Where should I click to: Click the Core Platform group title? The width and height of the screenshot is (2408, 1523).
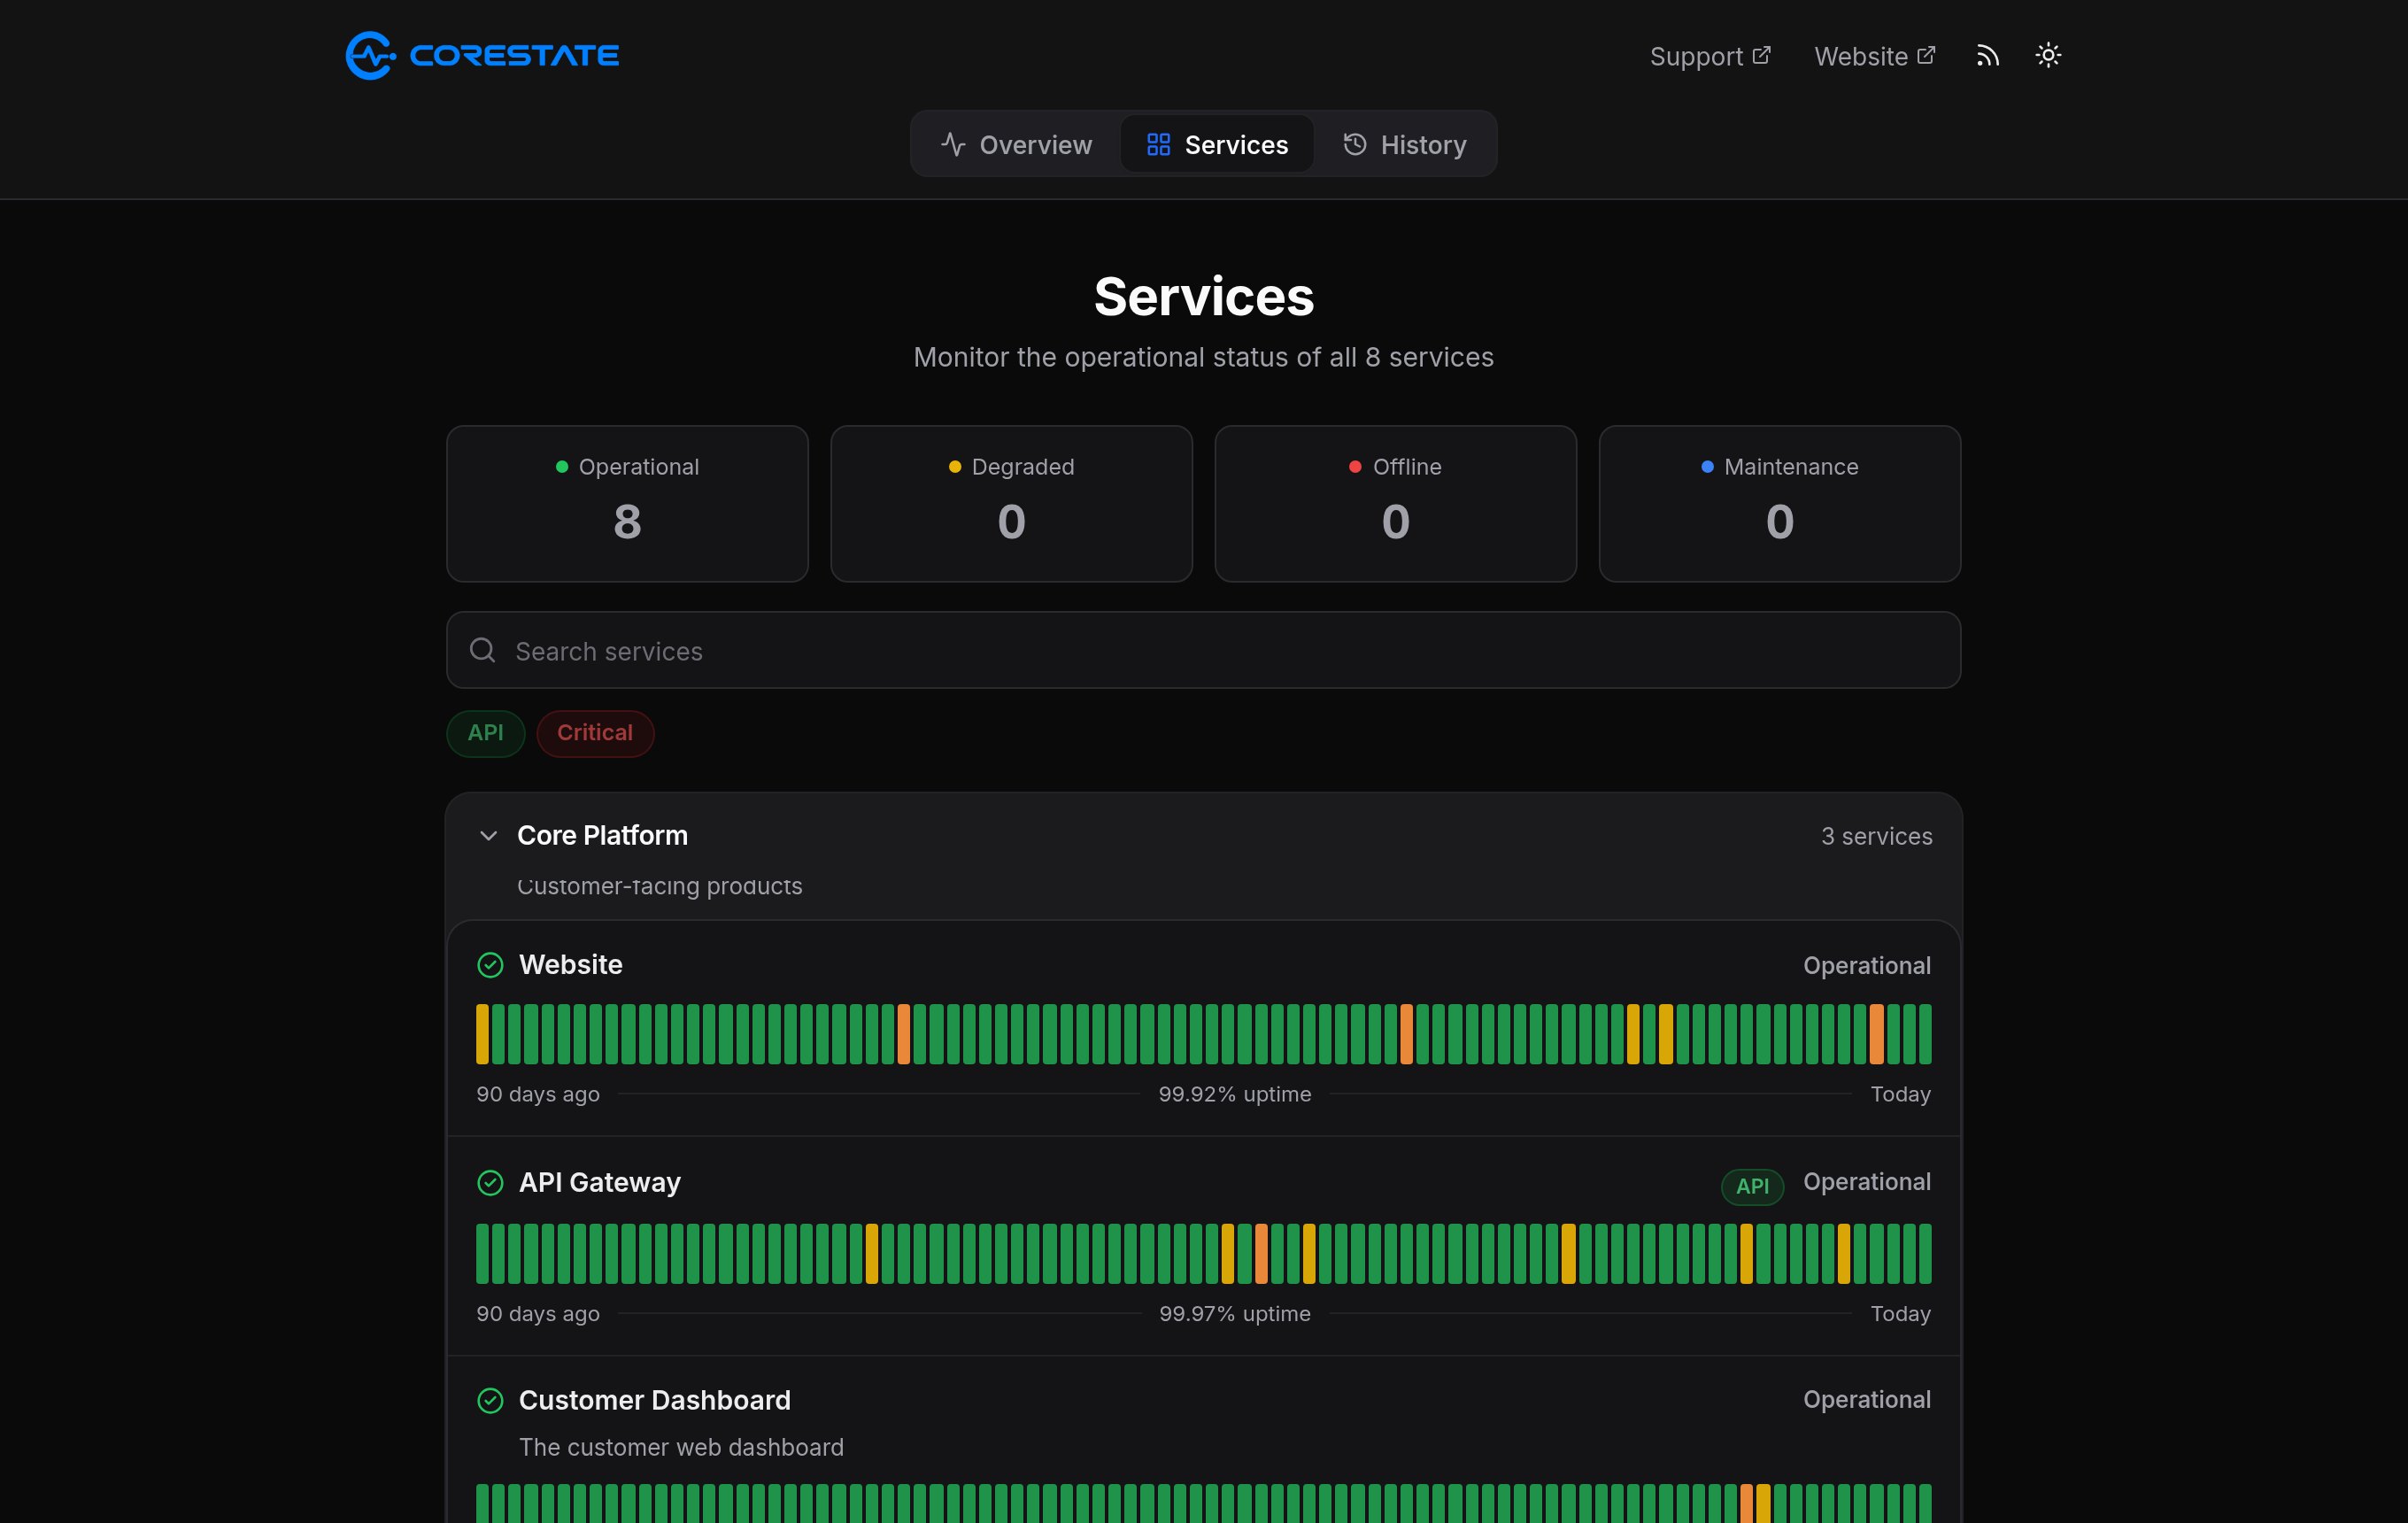coord(602,835)
